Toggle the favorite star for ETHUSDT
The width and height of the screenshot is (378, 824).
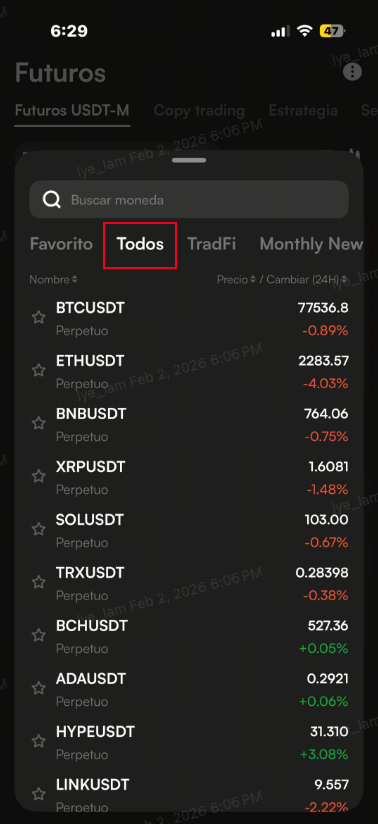tap(38, 370)
